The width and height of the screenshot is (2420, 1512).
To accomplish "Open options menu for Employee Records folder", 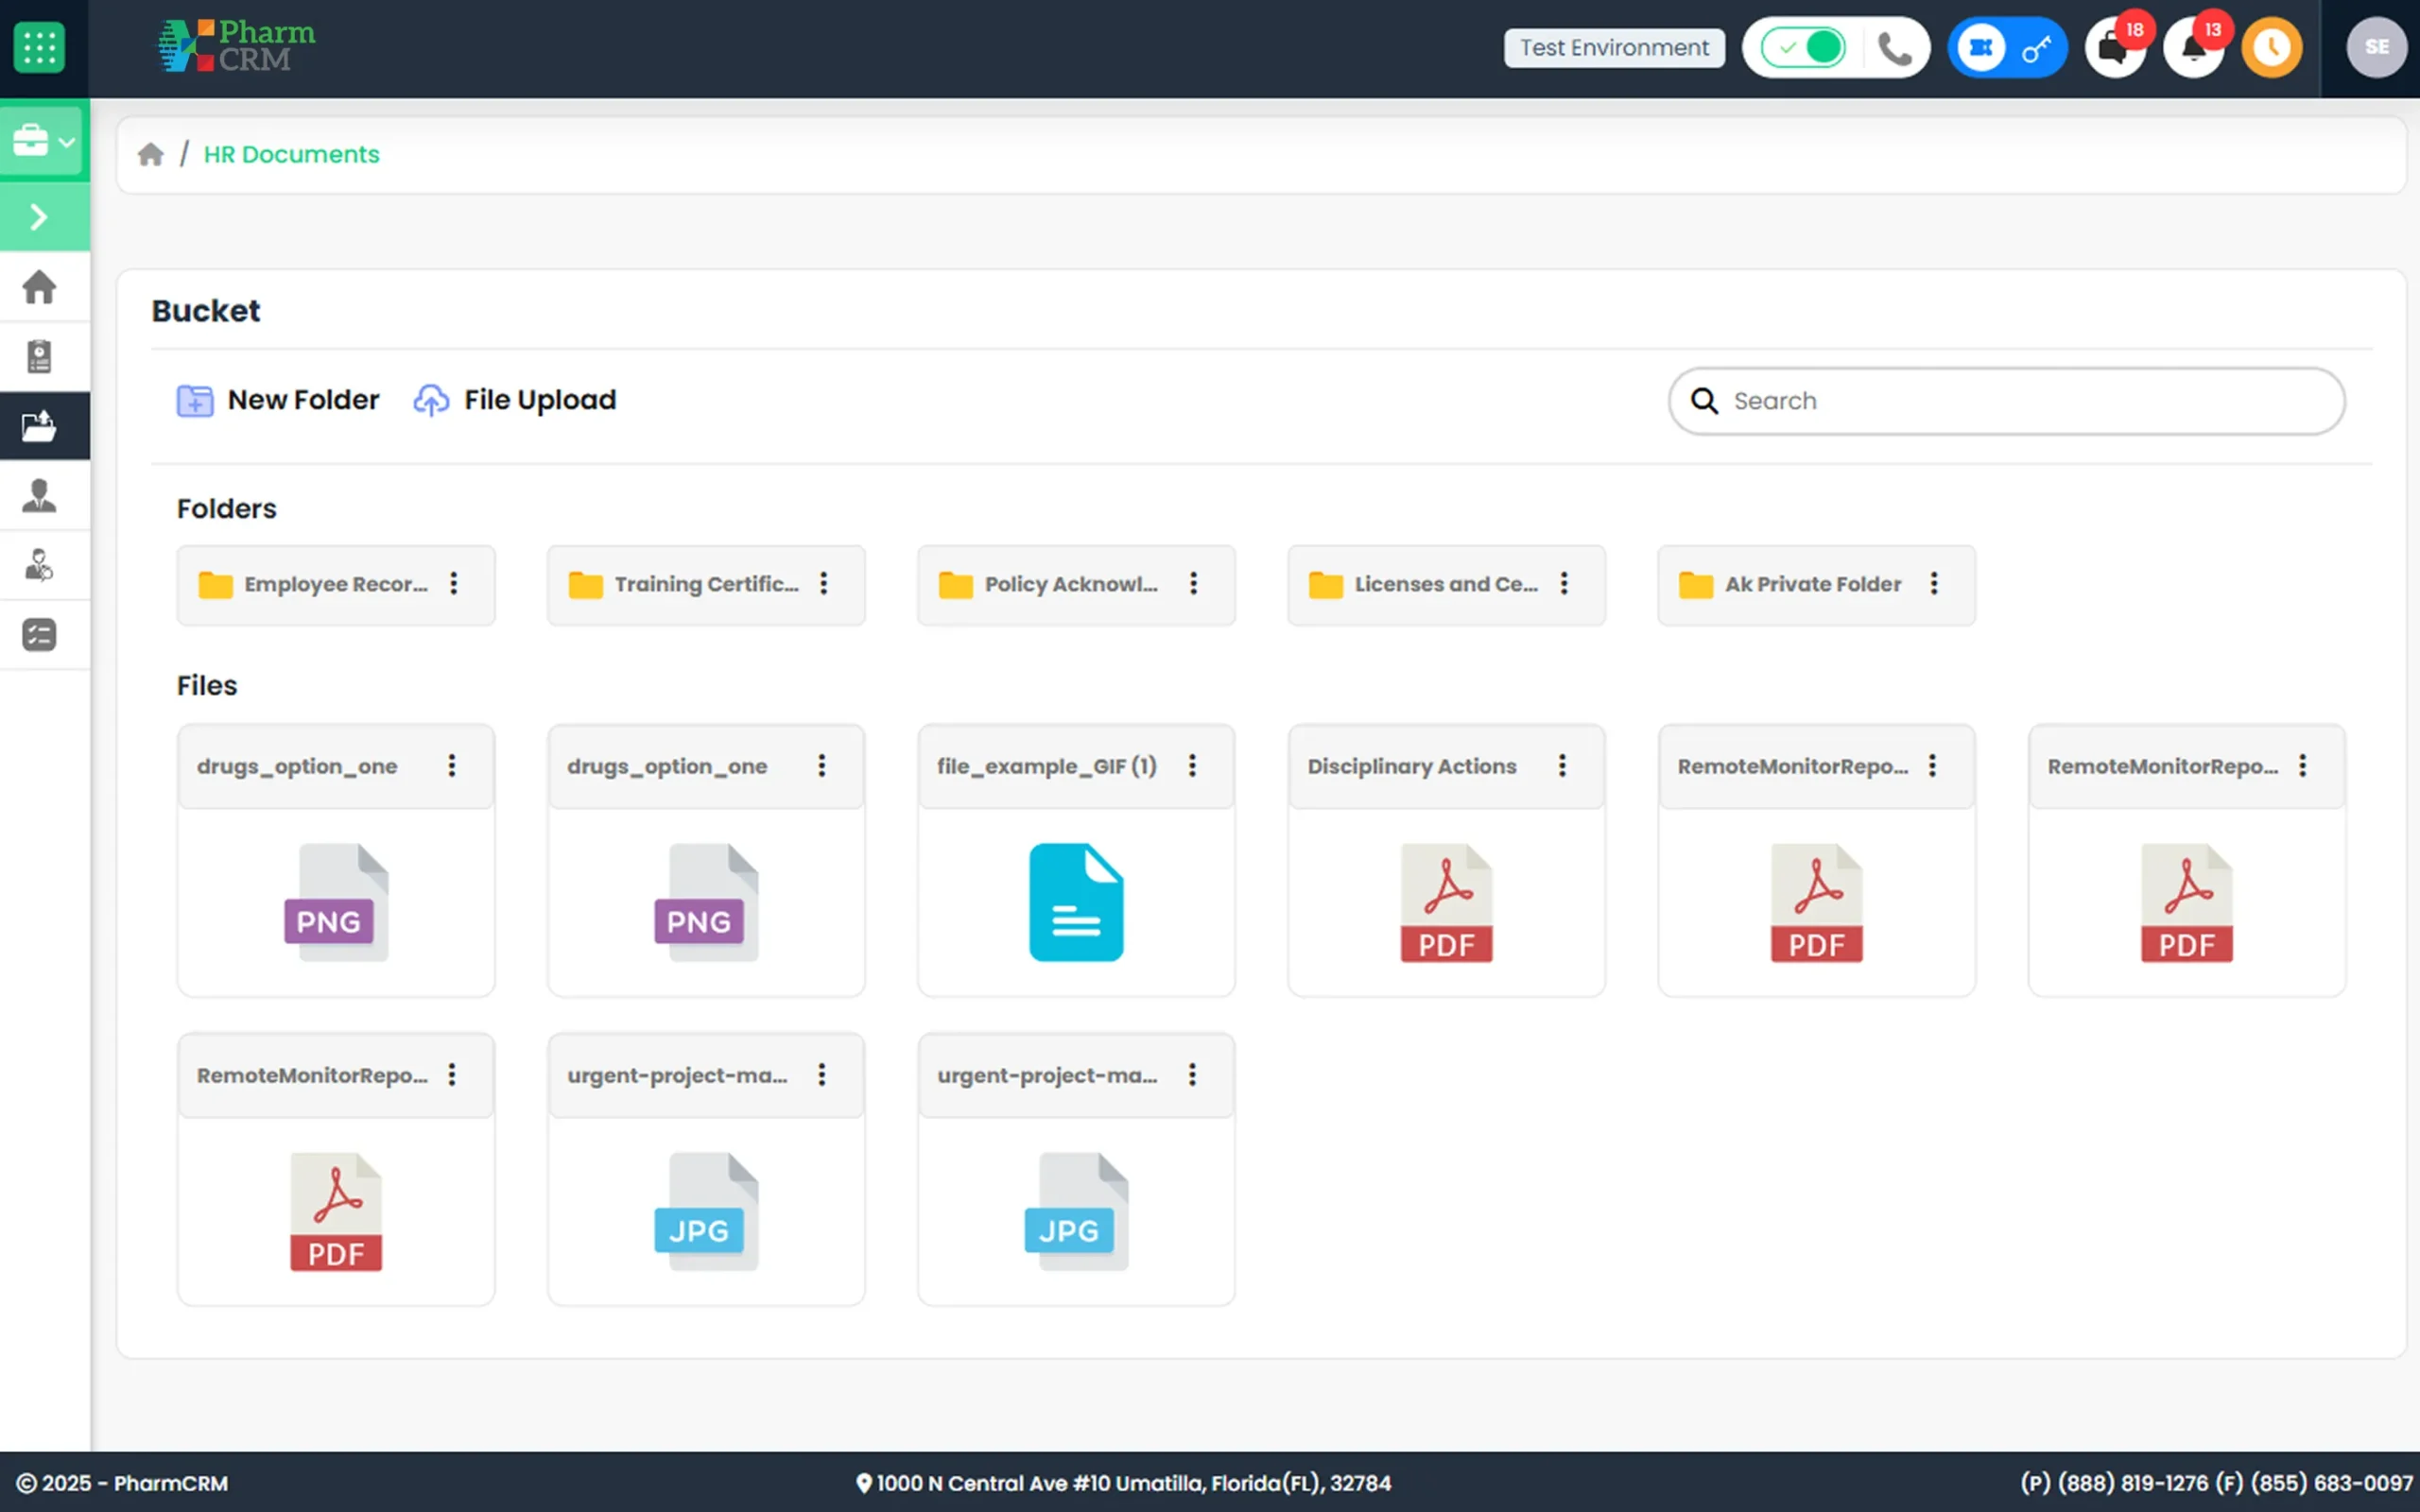I will tap(454, 584).
